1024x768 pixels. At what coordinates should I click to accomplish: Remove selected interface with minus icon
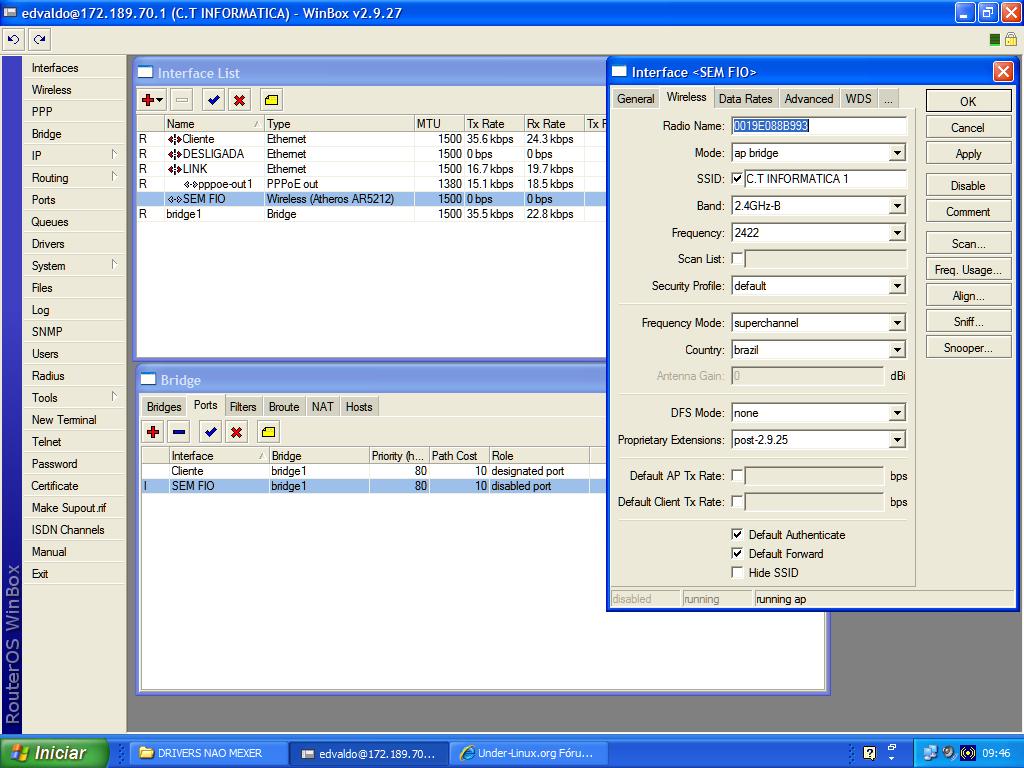tap(182, 100)
